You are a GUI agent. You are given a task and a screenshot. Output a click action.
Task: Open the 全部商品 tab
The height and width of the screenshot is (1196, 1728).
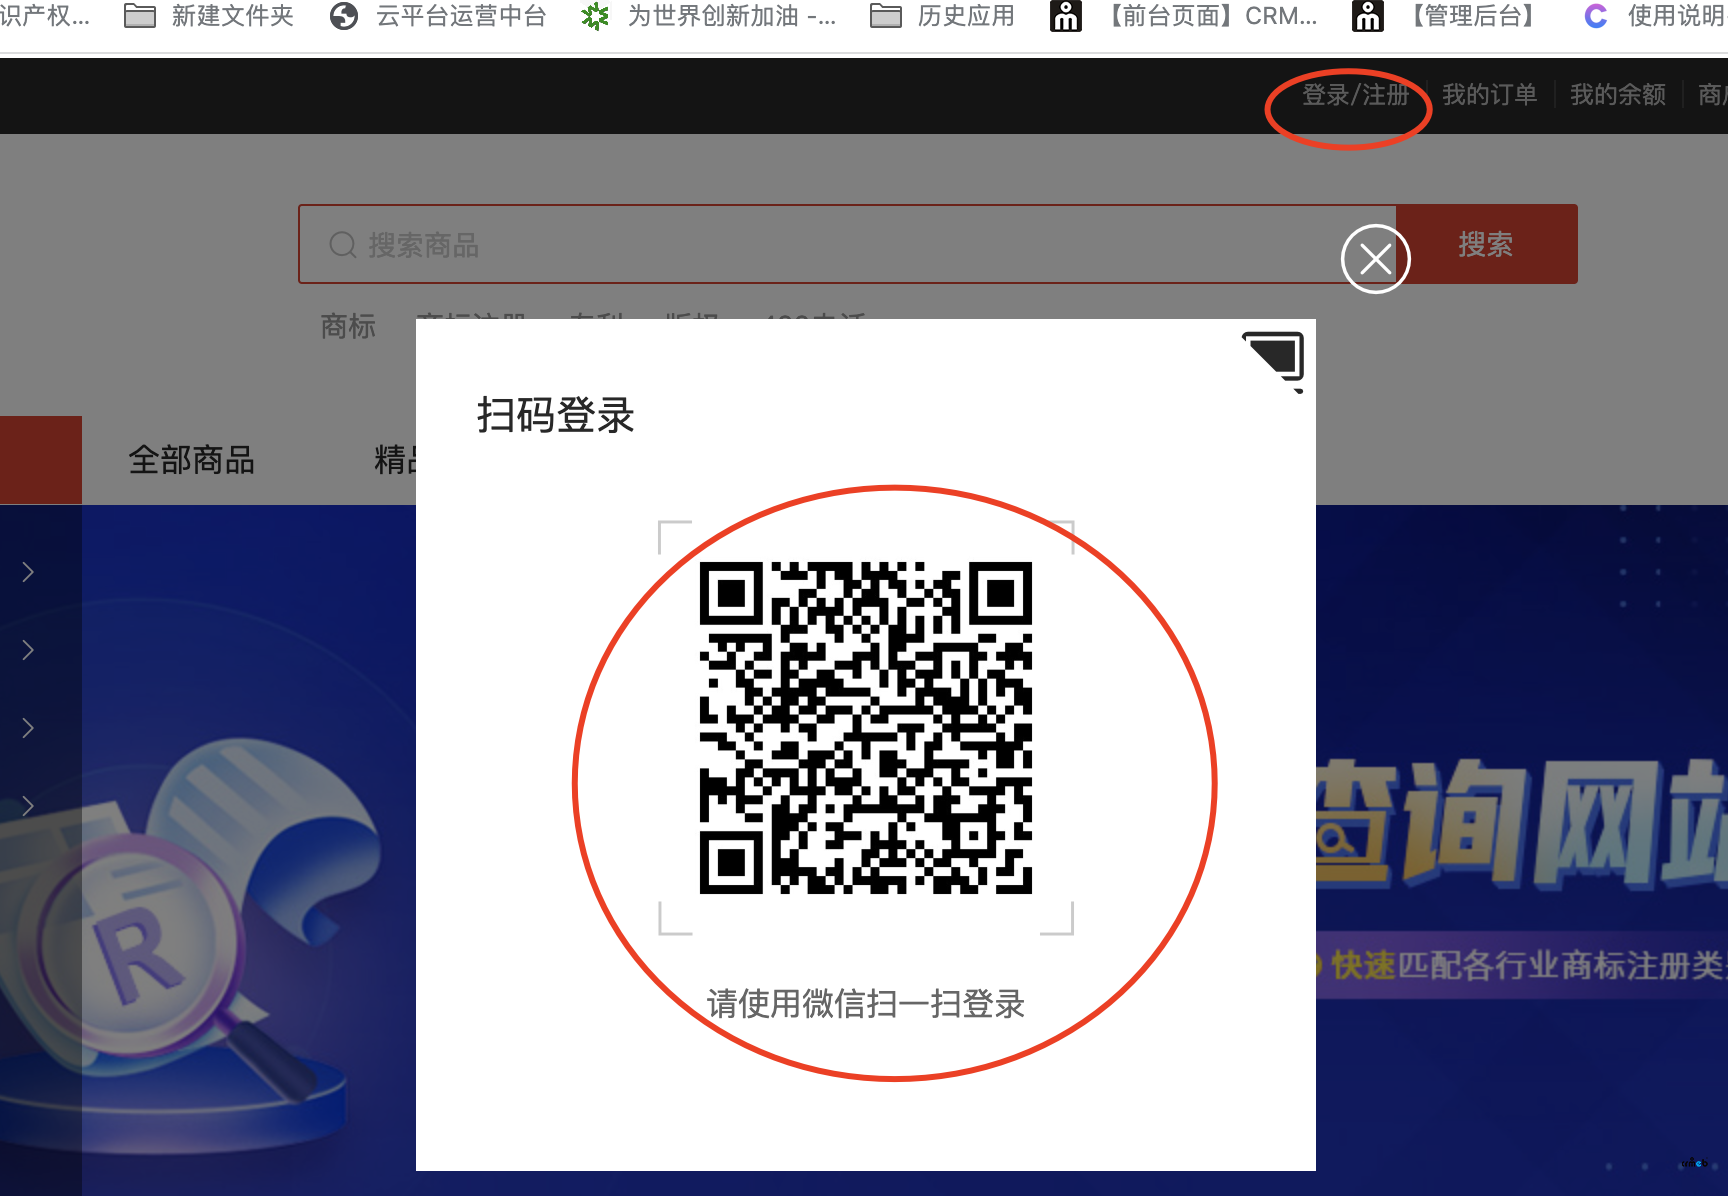[x=191, y=460]
